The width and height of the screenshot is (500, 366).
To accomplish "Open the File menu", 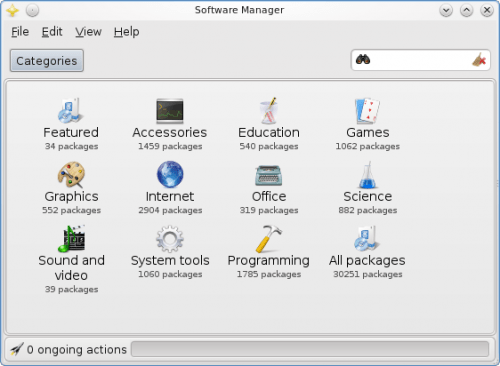I will pyautogui.click(x=20, y=32).
